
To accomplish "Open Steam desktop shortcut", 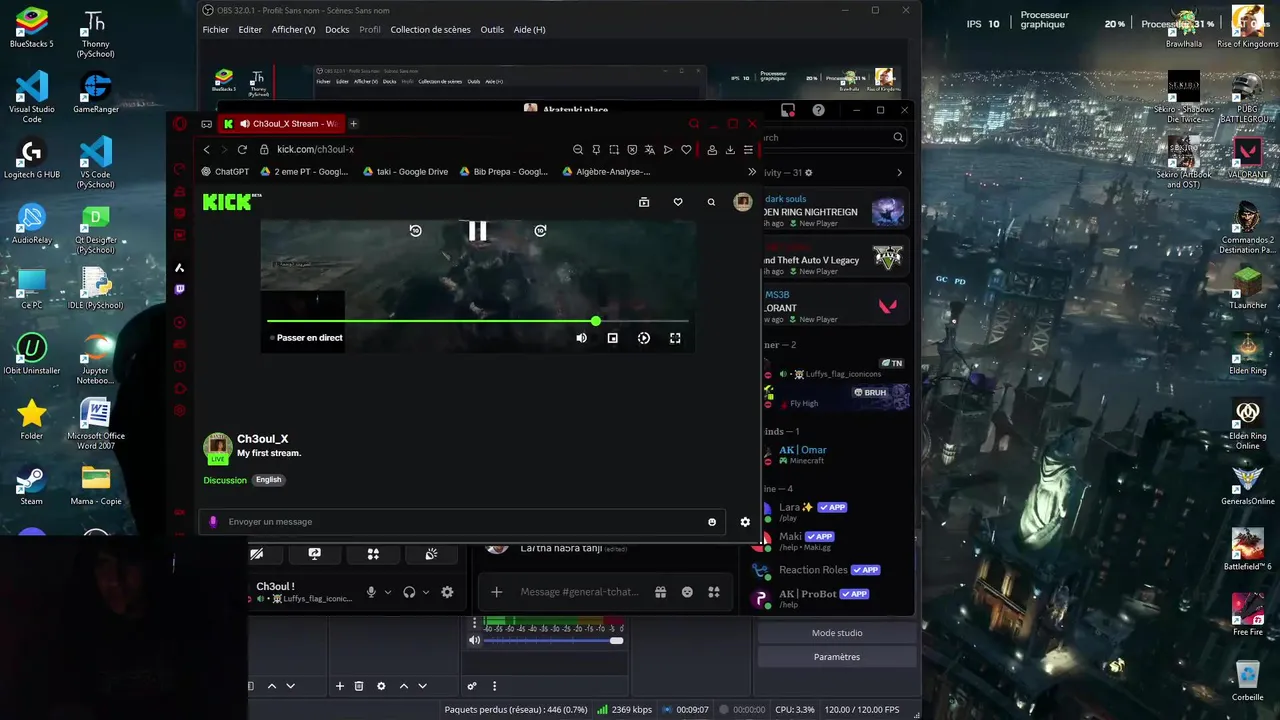I will click(x=32, y=485).
